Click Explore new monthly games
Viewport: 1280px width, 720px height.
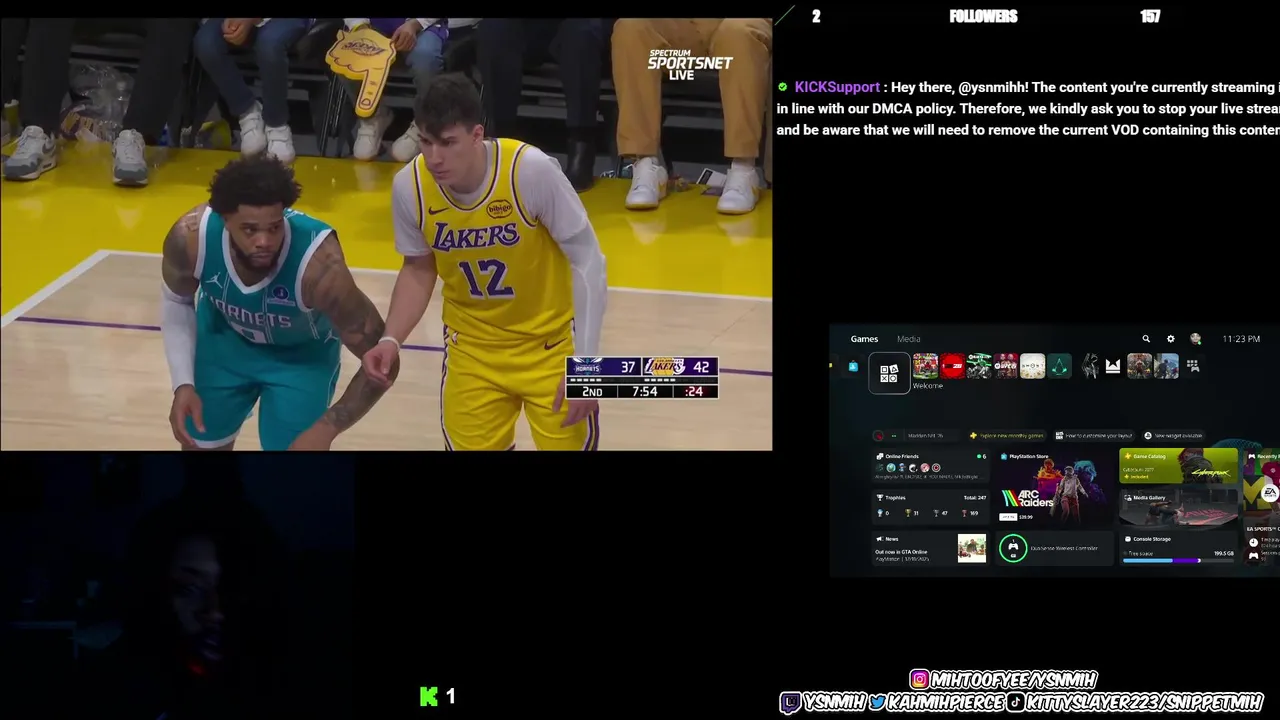point(1007,436)
